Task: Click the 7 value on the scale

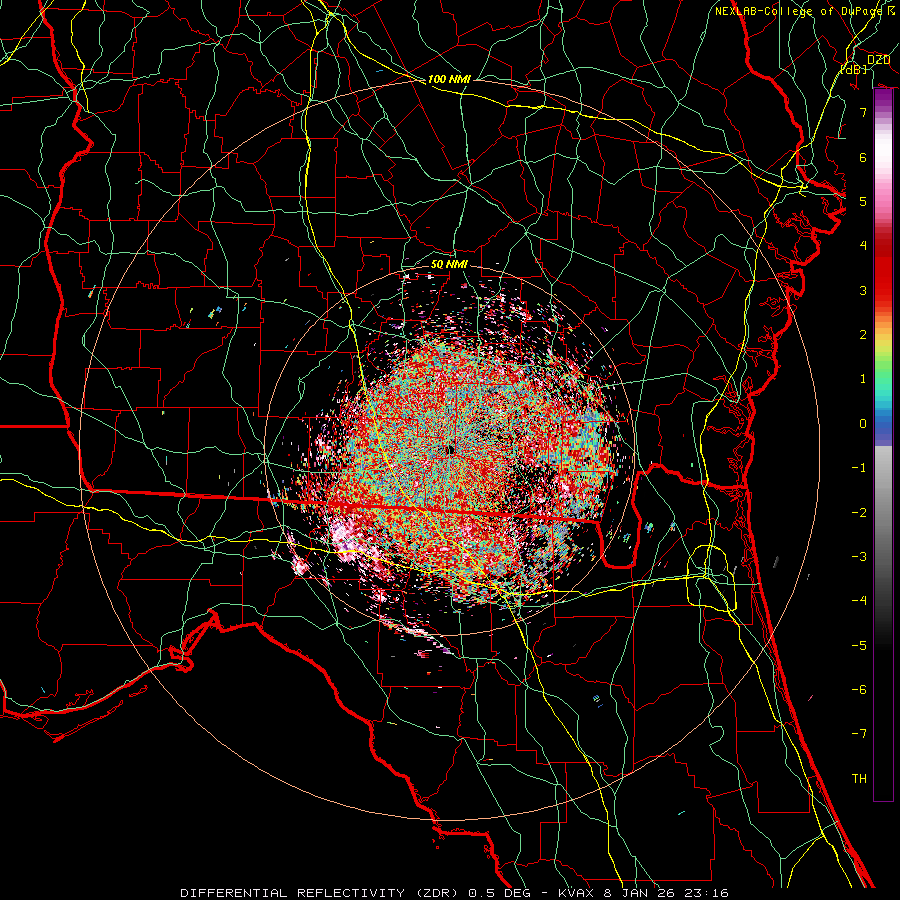Action: coord(863,112)
